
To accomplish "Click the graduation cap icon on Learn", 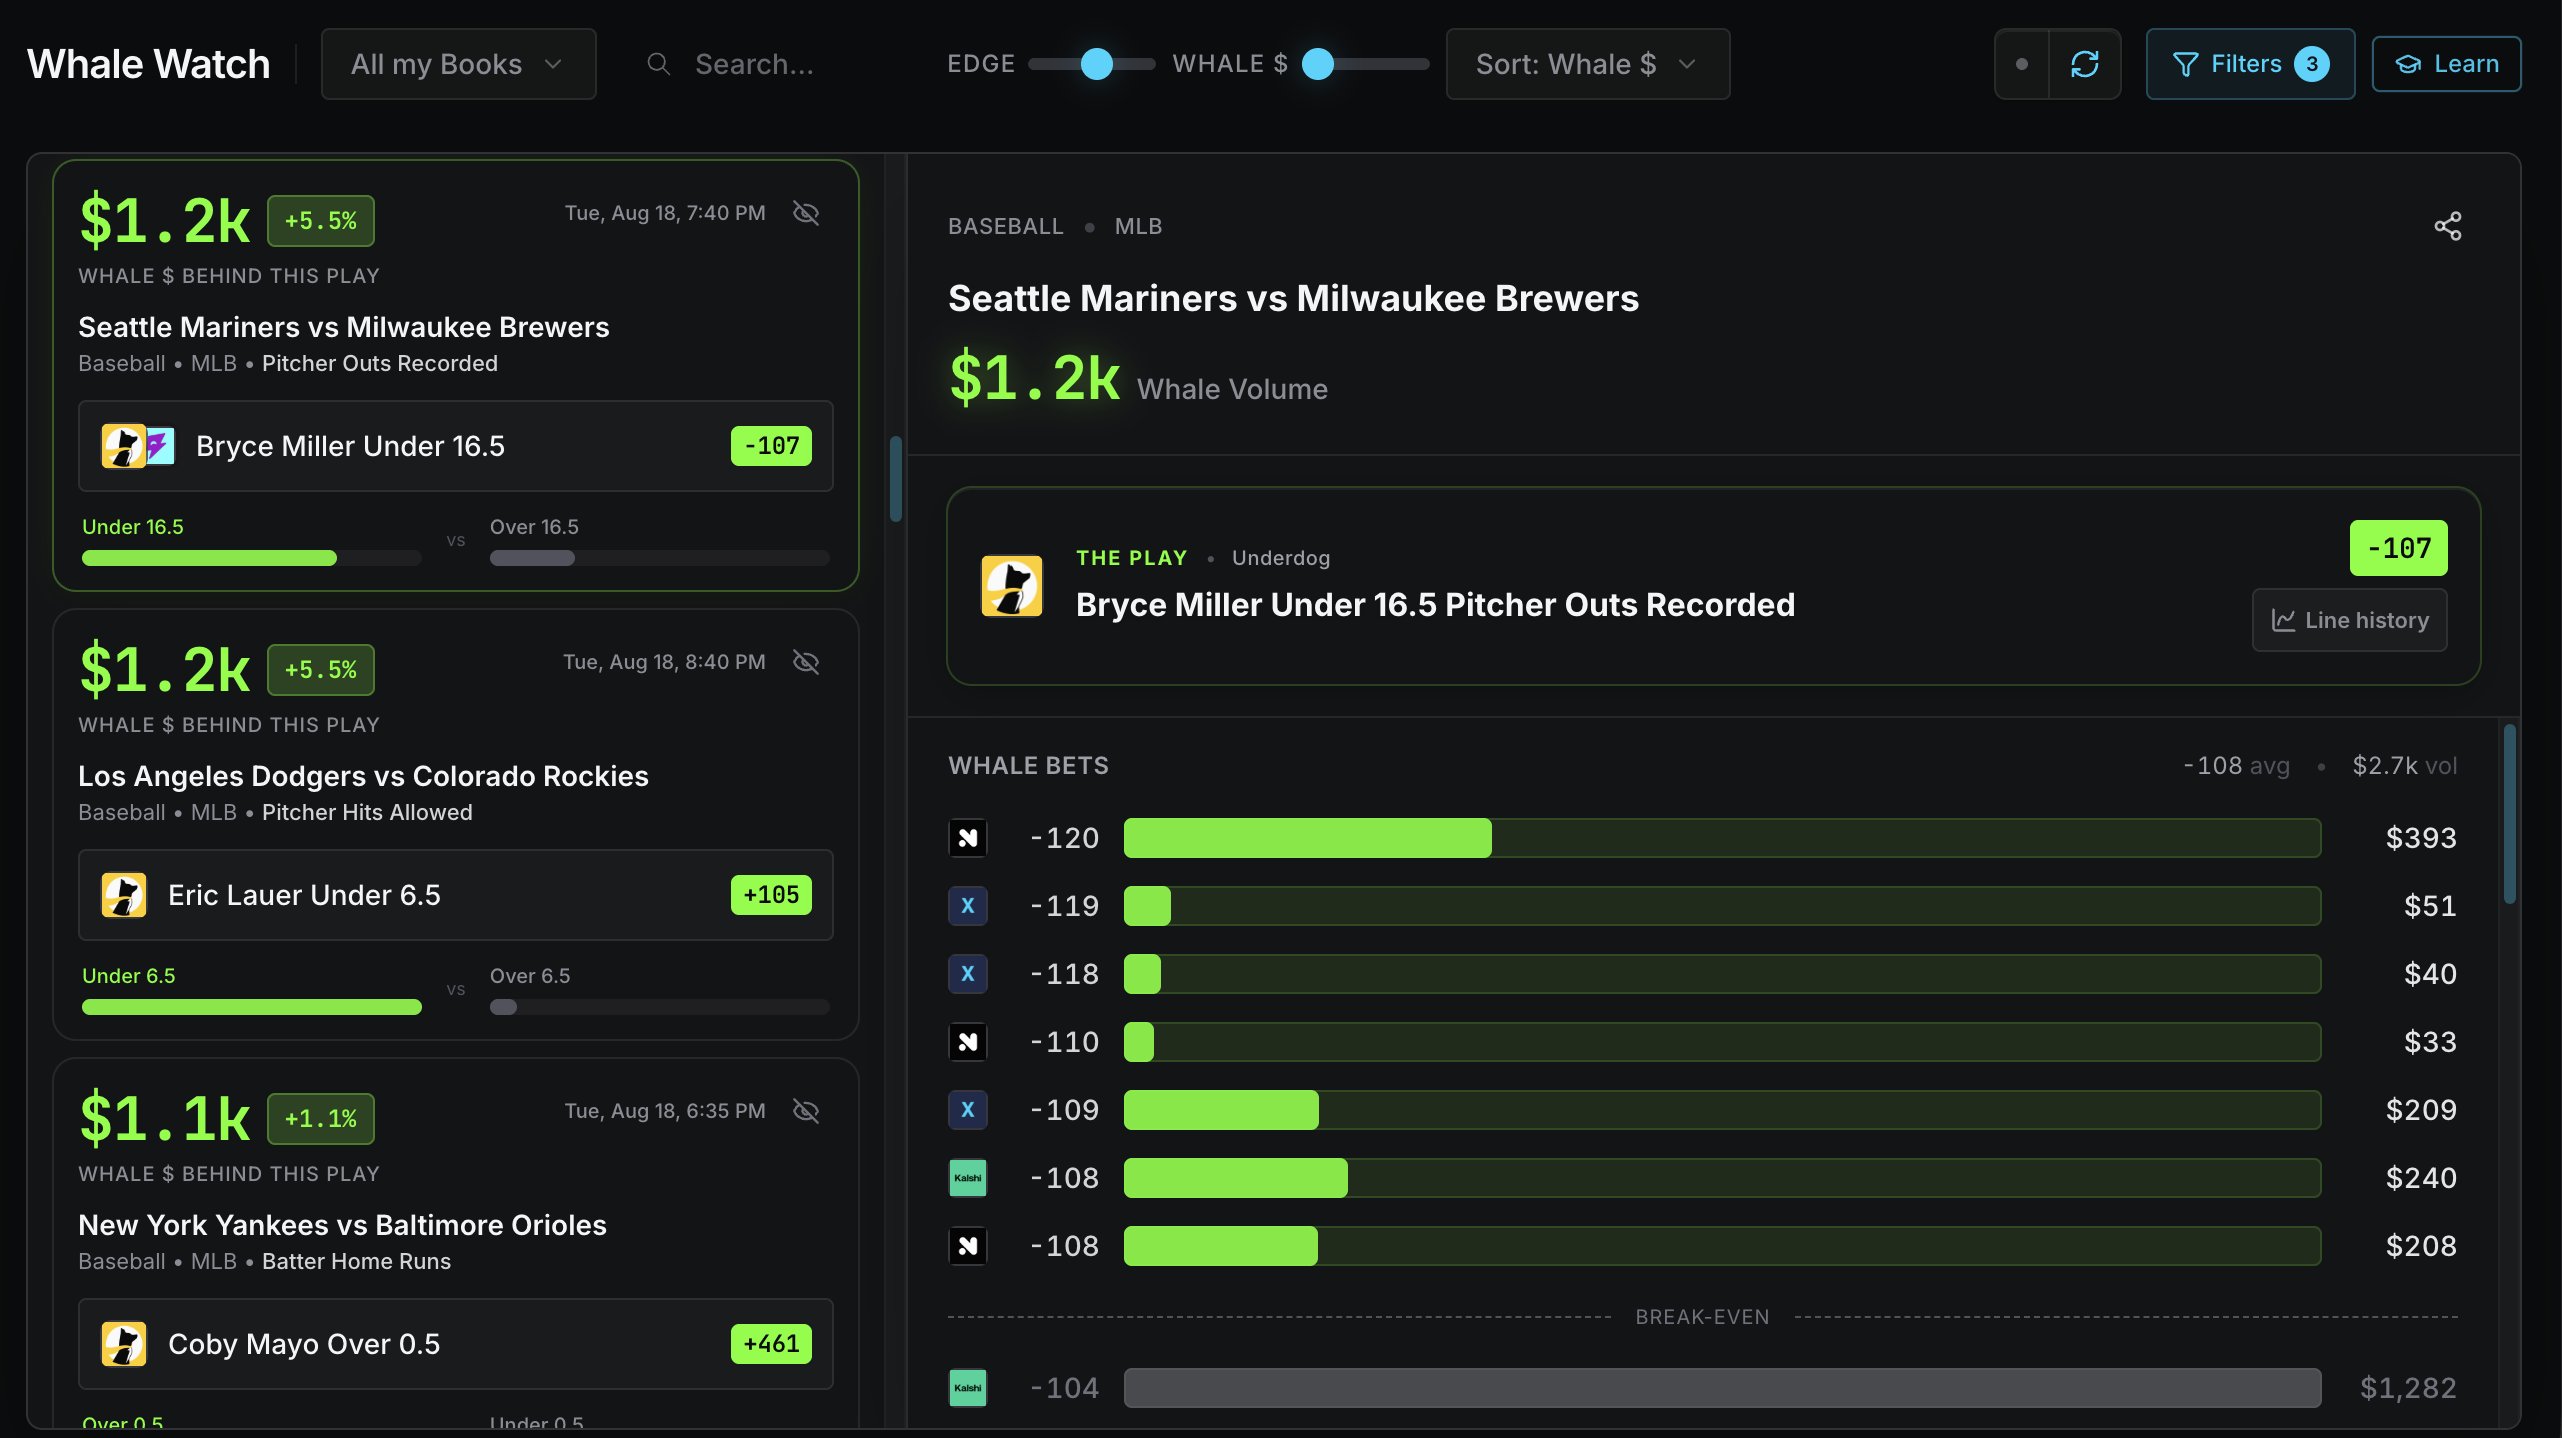I will pos(2408,64).
